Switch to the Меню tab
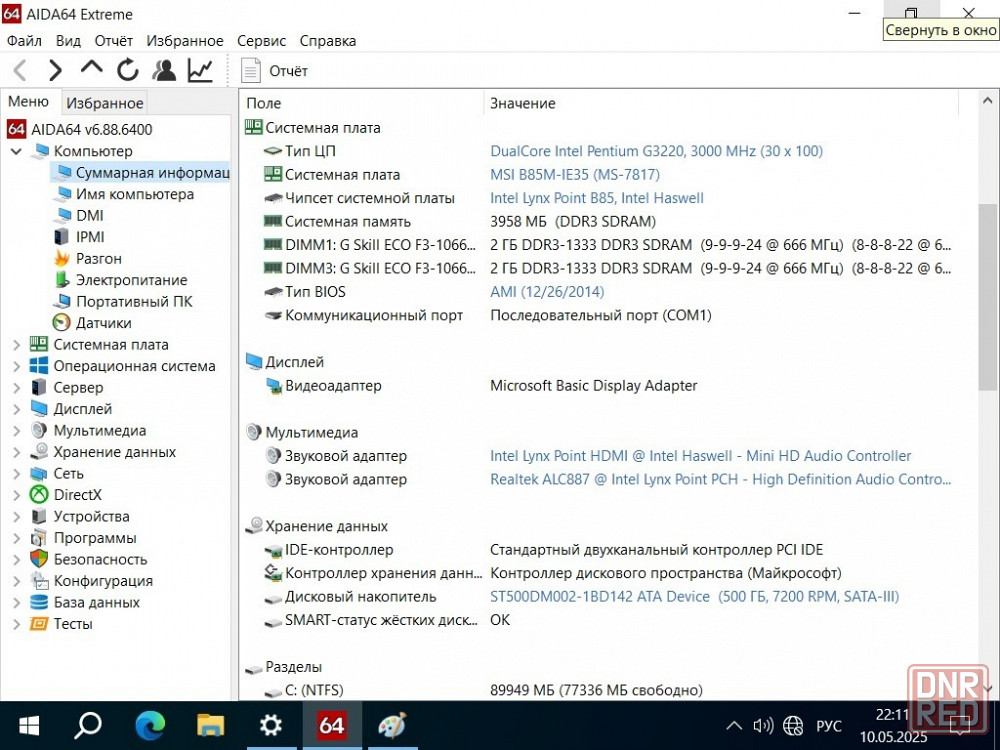Viewport: 1000px width, 750px height. tap(28, 101)
